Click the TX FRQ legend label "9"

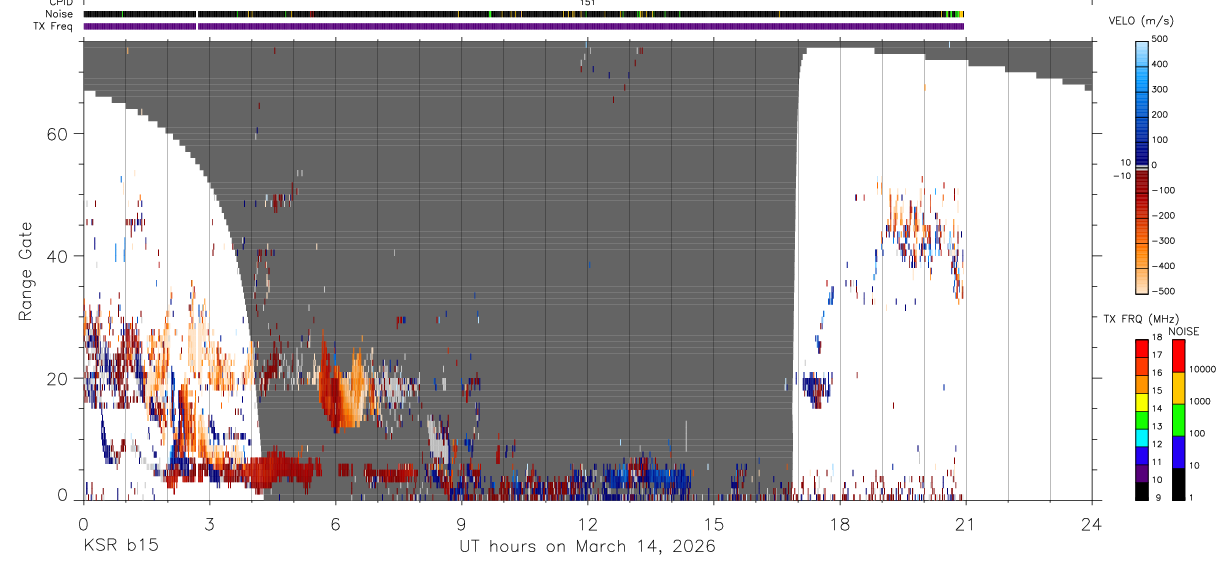point(1157,498)
